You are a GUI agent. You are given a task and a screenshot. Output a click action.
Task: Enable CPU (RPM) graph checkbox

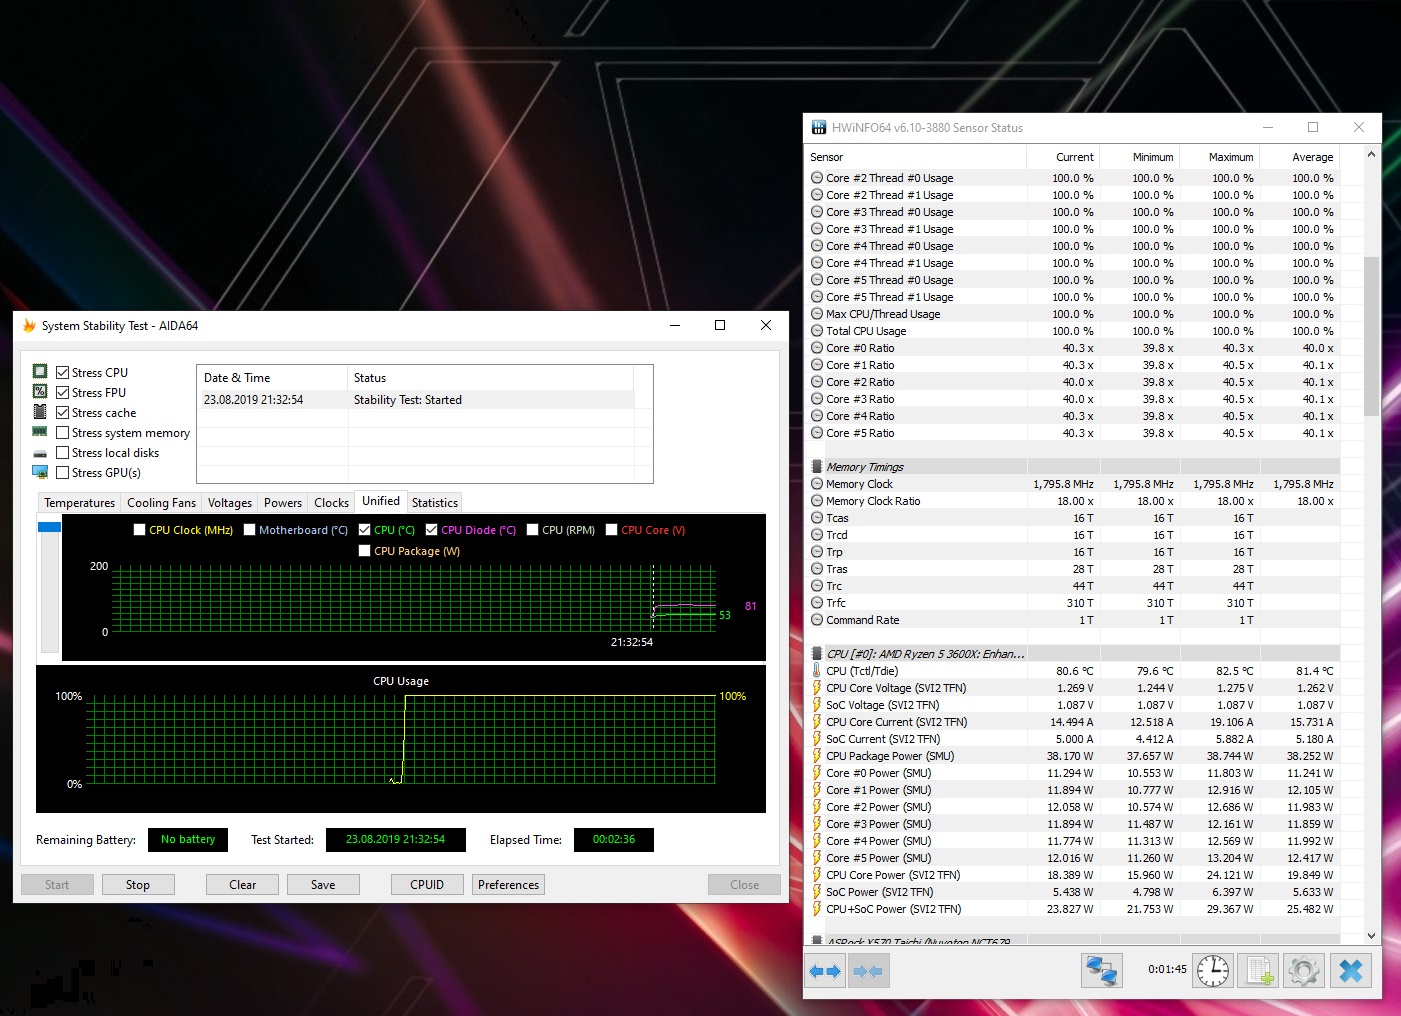tap(533, 530)
